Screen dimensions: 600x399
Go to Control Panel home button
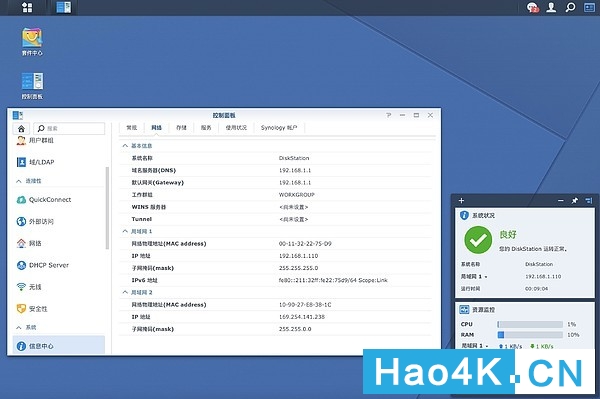[21, 128]
